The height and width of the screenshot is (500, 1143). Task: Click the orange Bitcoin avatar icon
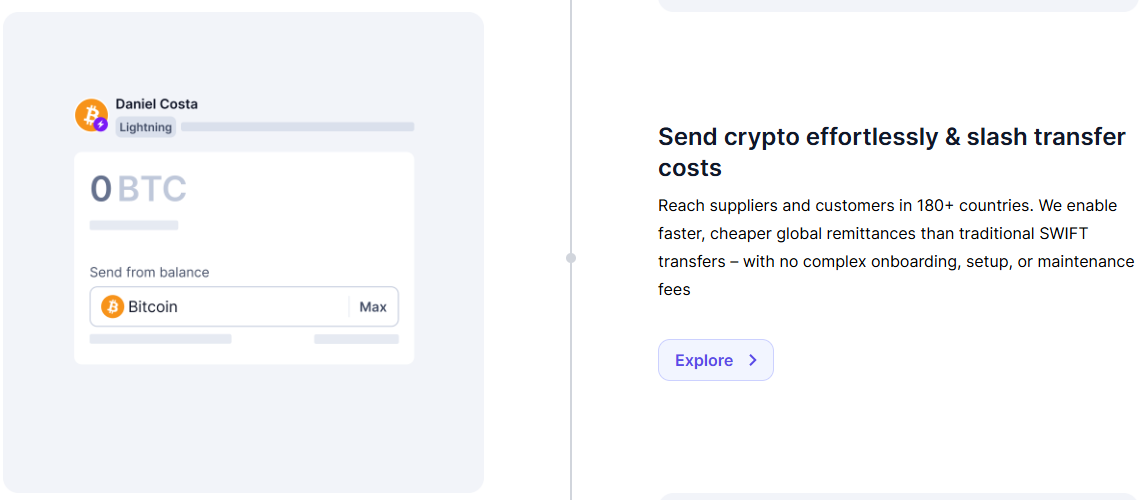click(x=89, y=113)
